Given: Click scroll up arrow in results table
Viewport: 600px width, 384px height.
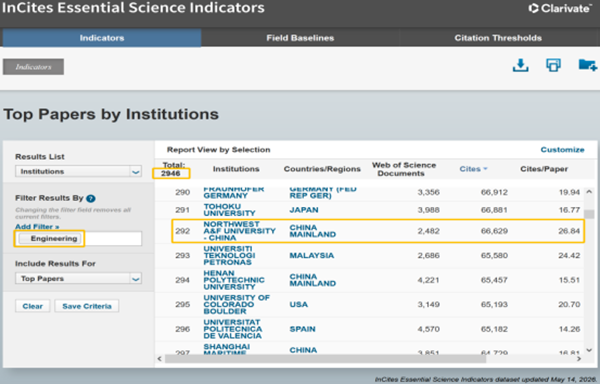Looking at the screenshot, I should pos(589,191).
